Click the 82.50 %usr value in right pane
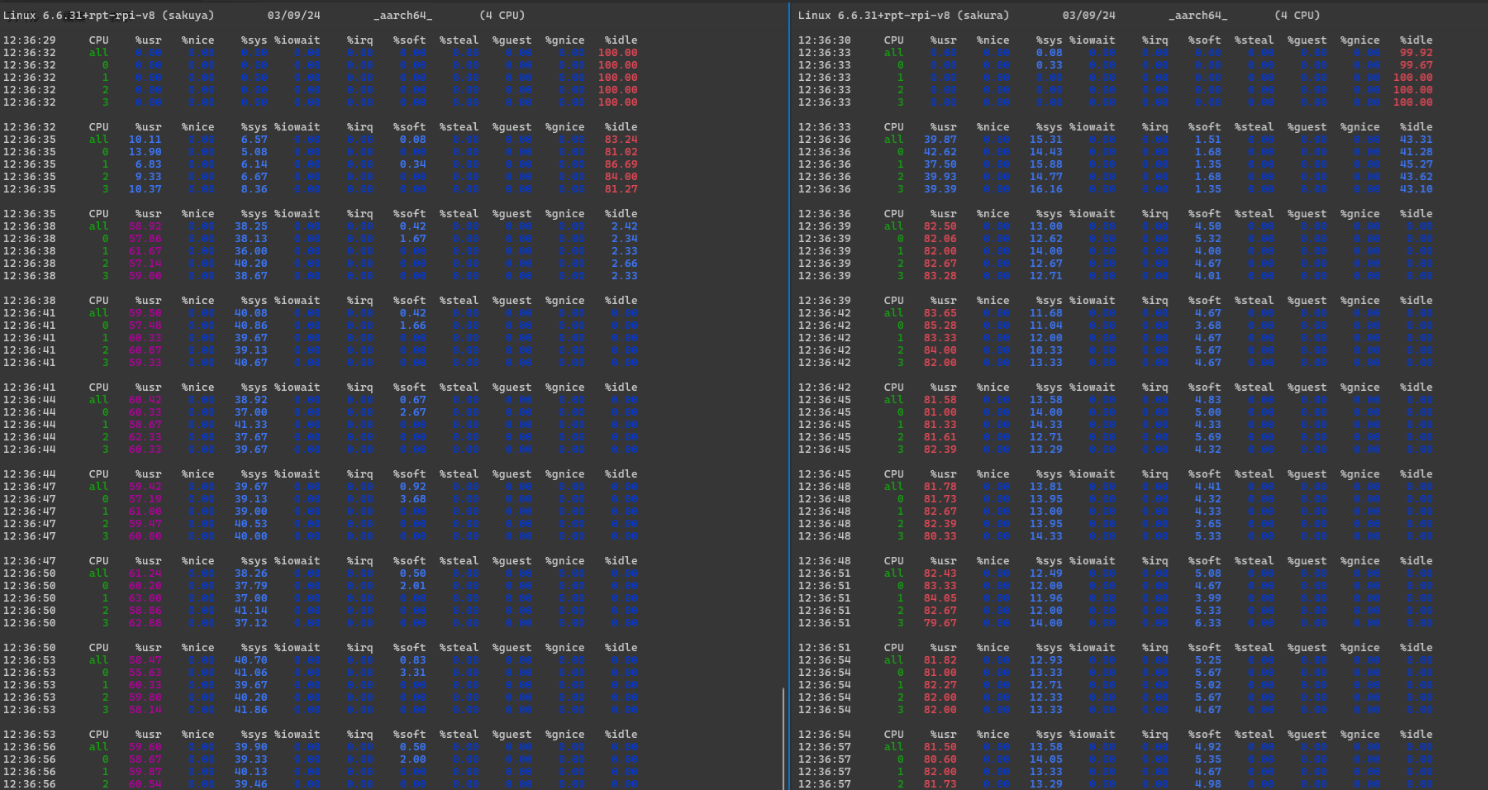 point(940,226)
